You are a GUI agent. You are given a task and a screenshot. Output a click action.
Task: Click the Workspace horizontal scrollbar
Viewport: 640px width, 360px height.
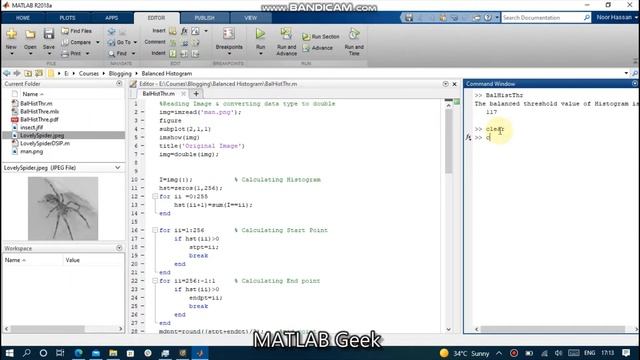47,329
